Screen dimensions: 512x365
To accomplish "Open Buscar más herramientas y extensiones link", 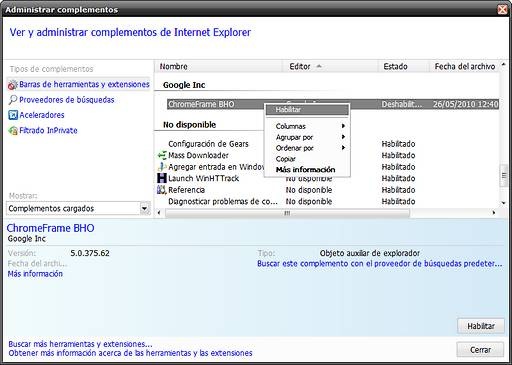I will [80, 344].
